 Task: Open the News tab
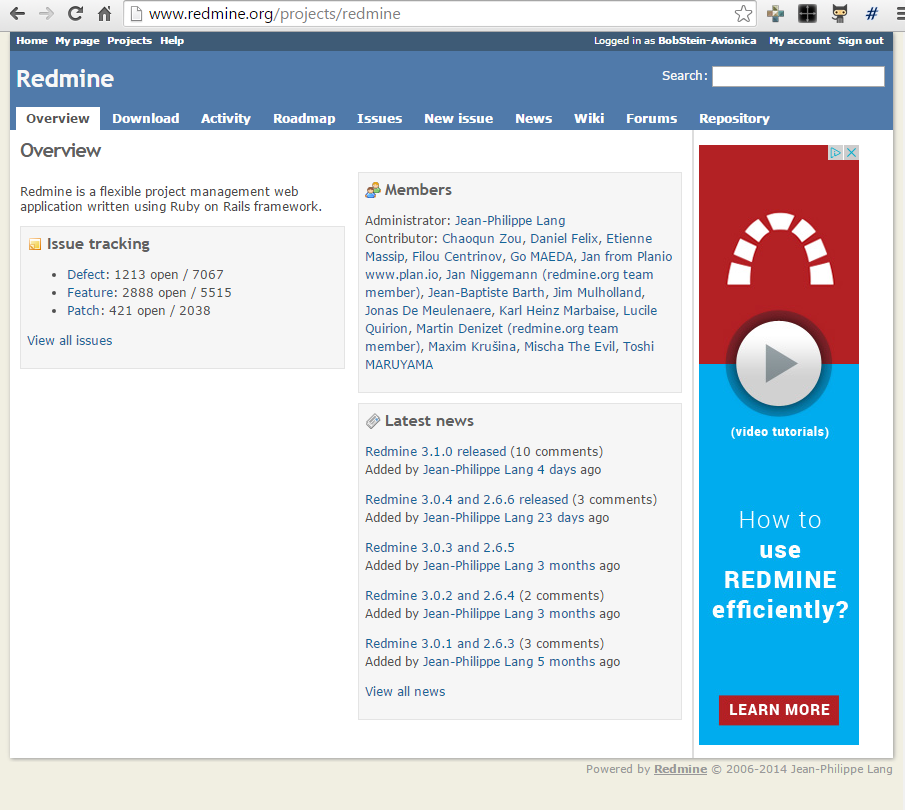pyautogui.click(x=533, y=118)
